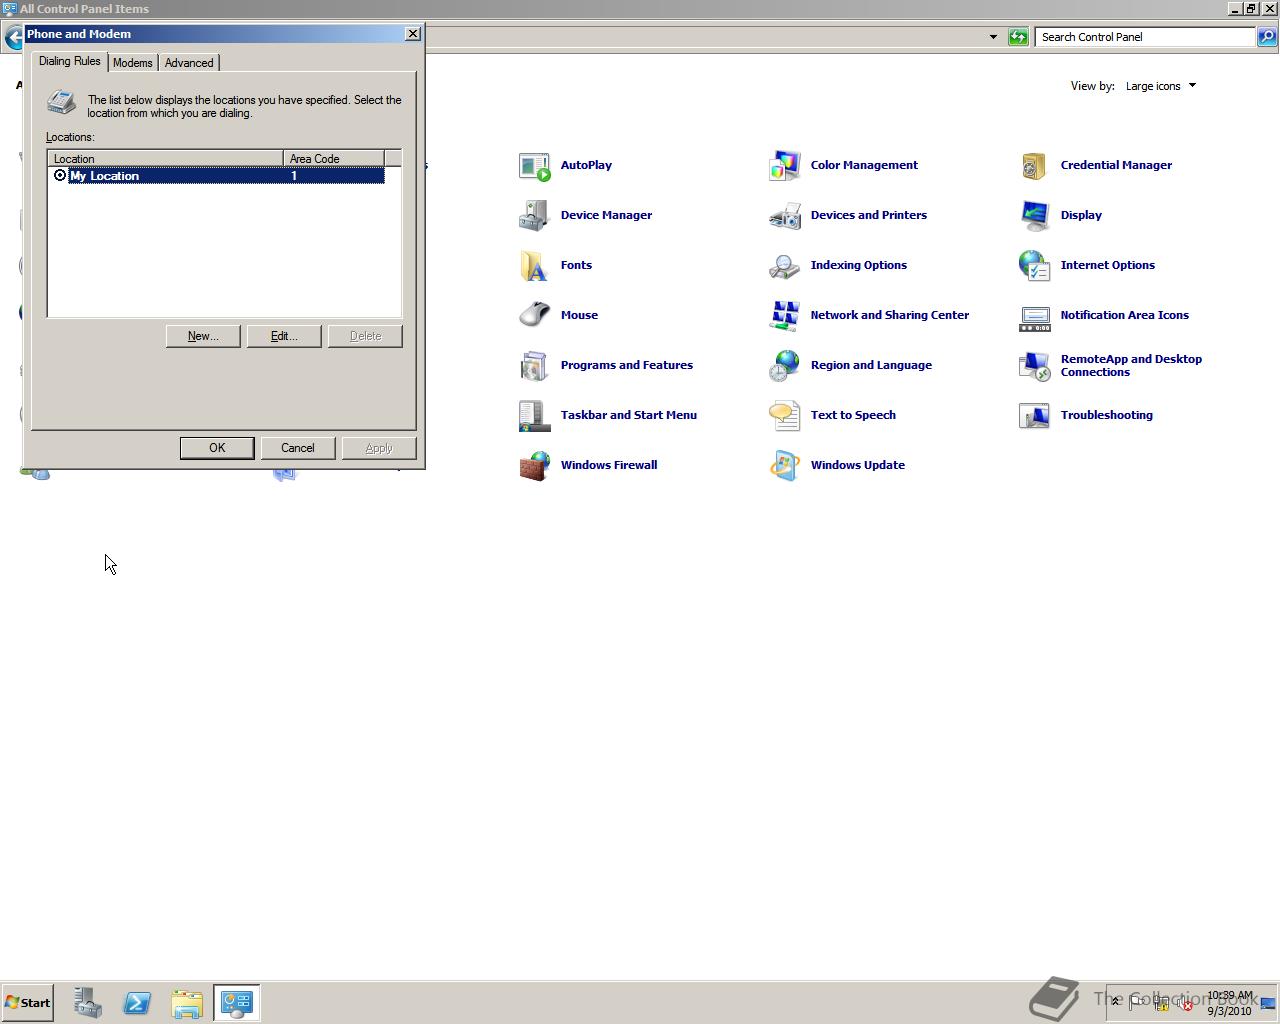Open the Fonts icon
This screenshot has width=1280, height=1024.
(x=535, y=266)
